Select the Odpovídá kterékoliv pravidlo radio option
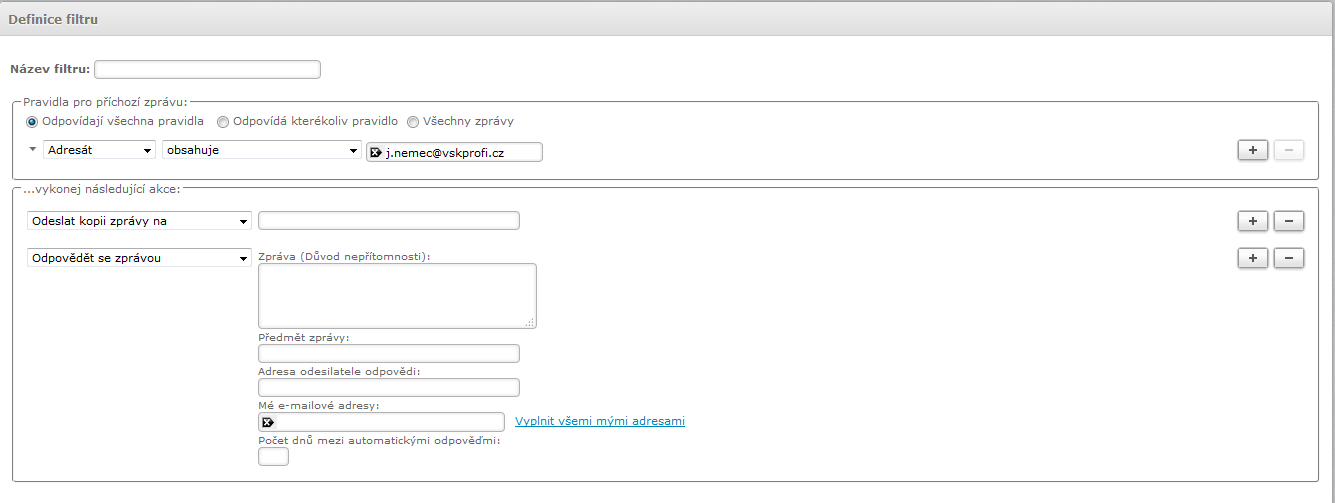This screenshot has height=503, width=1335. [x=223, y=122]
